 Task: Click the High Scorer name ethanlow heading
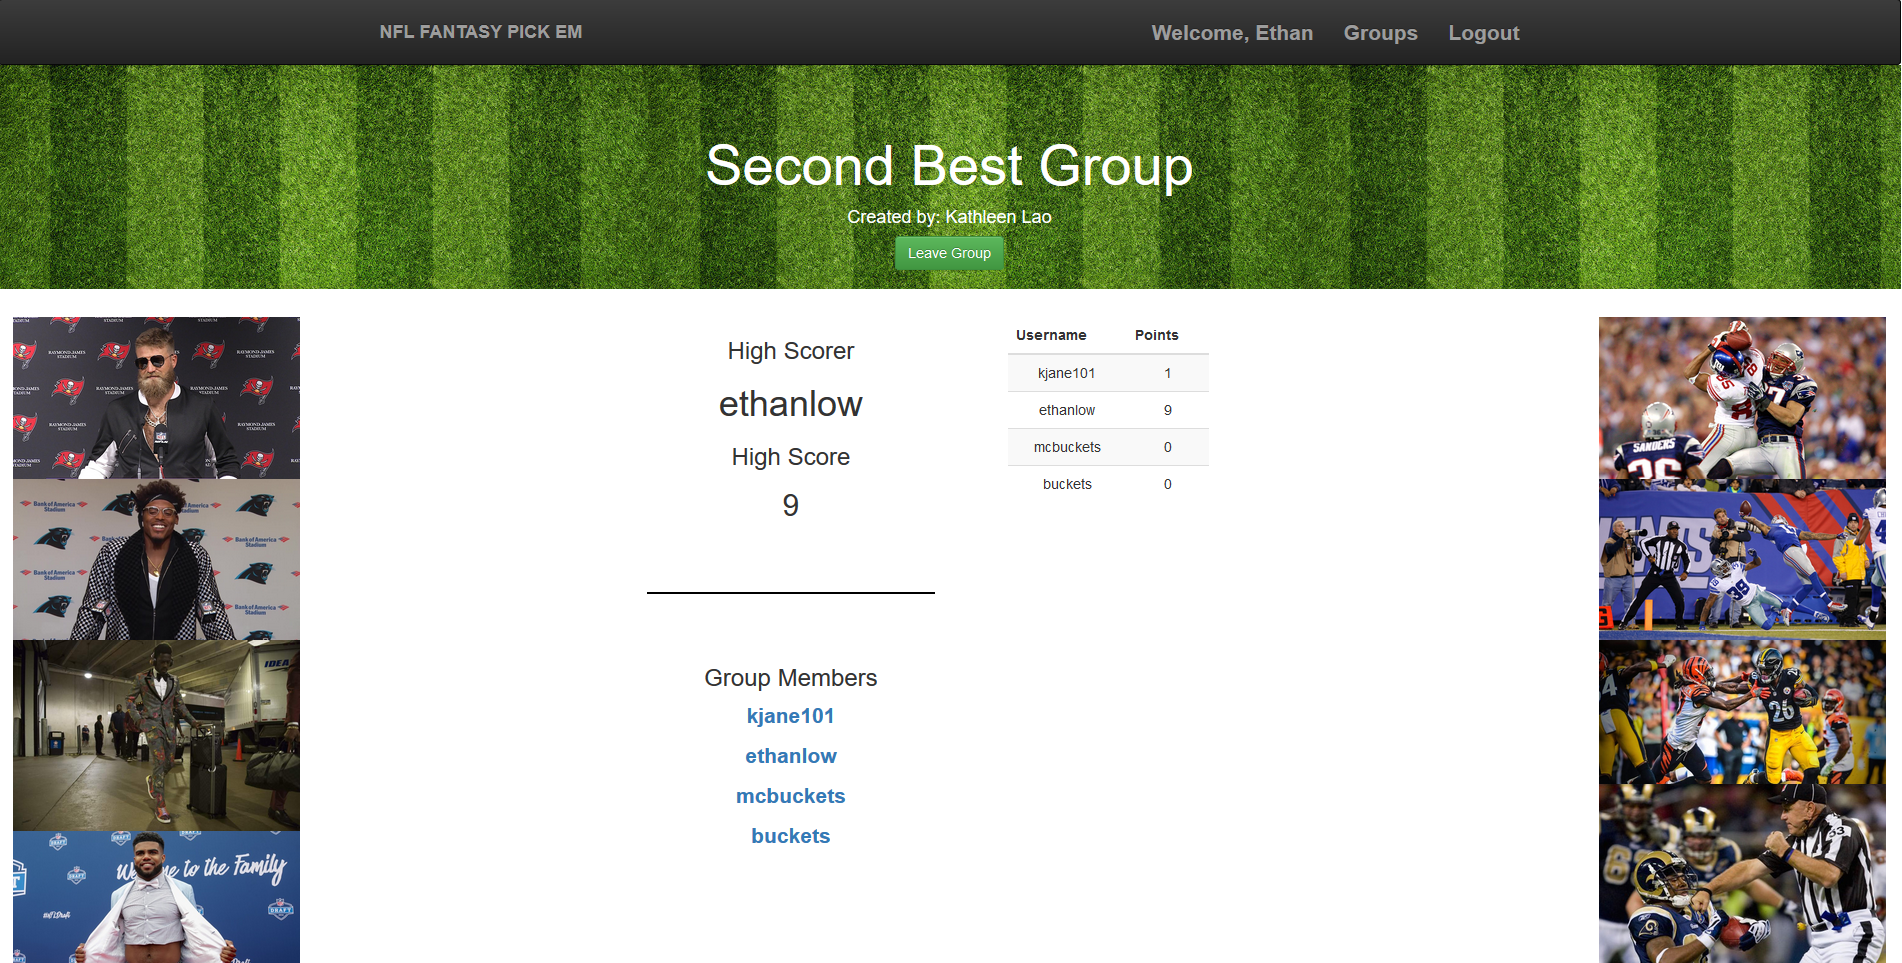[790, 404]
